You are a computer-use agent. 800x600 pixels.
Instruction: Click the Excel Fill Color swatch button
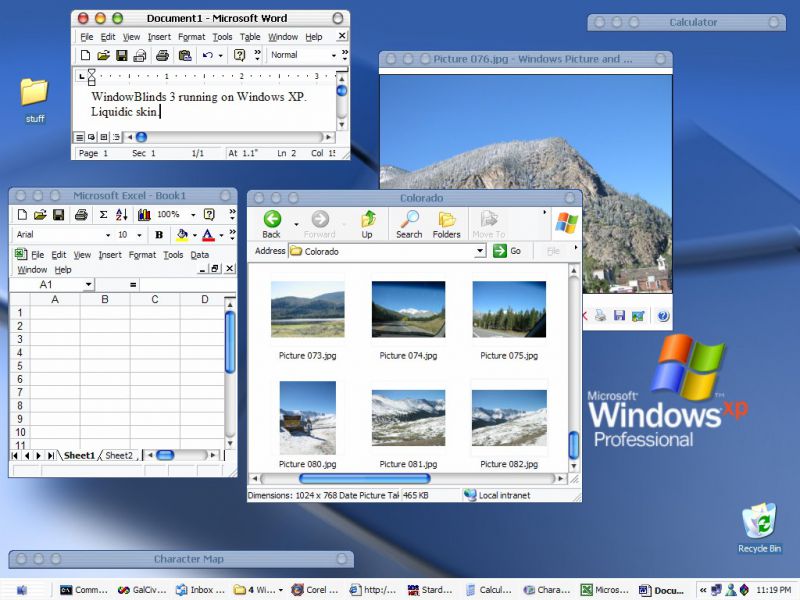click(x=181, y=235)
